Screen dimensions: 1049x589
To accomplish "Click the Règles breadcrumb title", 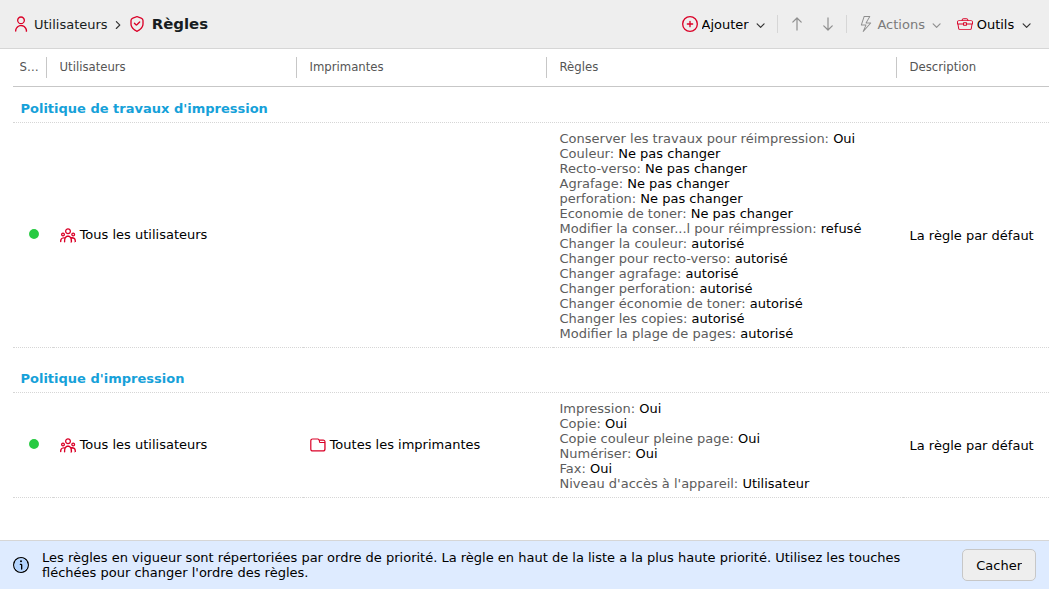I will (x=180, y=24).
